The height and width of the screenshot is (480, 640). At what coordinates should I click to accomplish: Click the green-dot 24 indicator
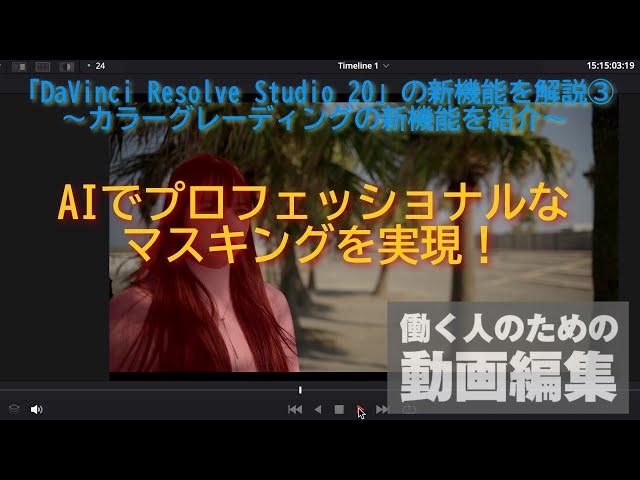(x=96, y=66)
